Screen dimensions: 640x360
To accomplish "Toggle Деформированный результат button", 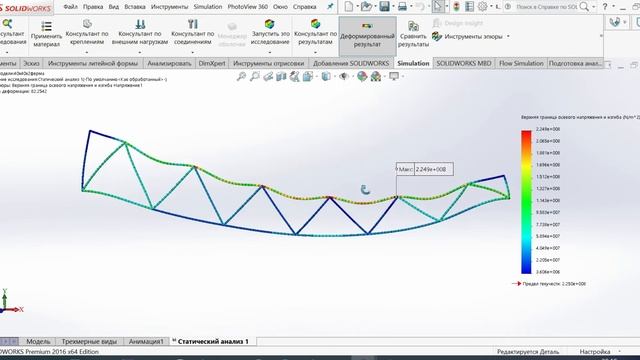I will [367, 36].
